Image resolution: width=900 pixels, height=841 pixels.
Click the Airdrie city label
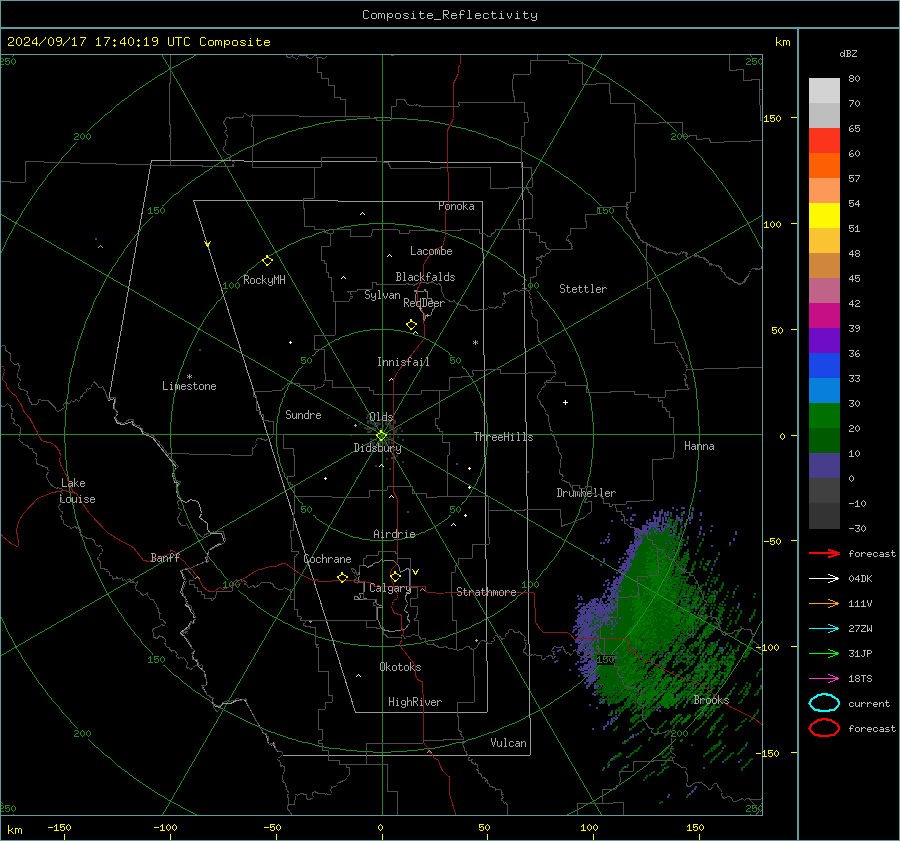tap(394, 534)
